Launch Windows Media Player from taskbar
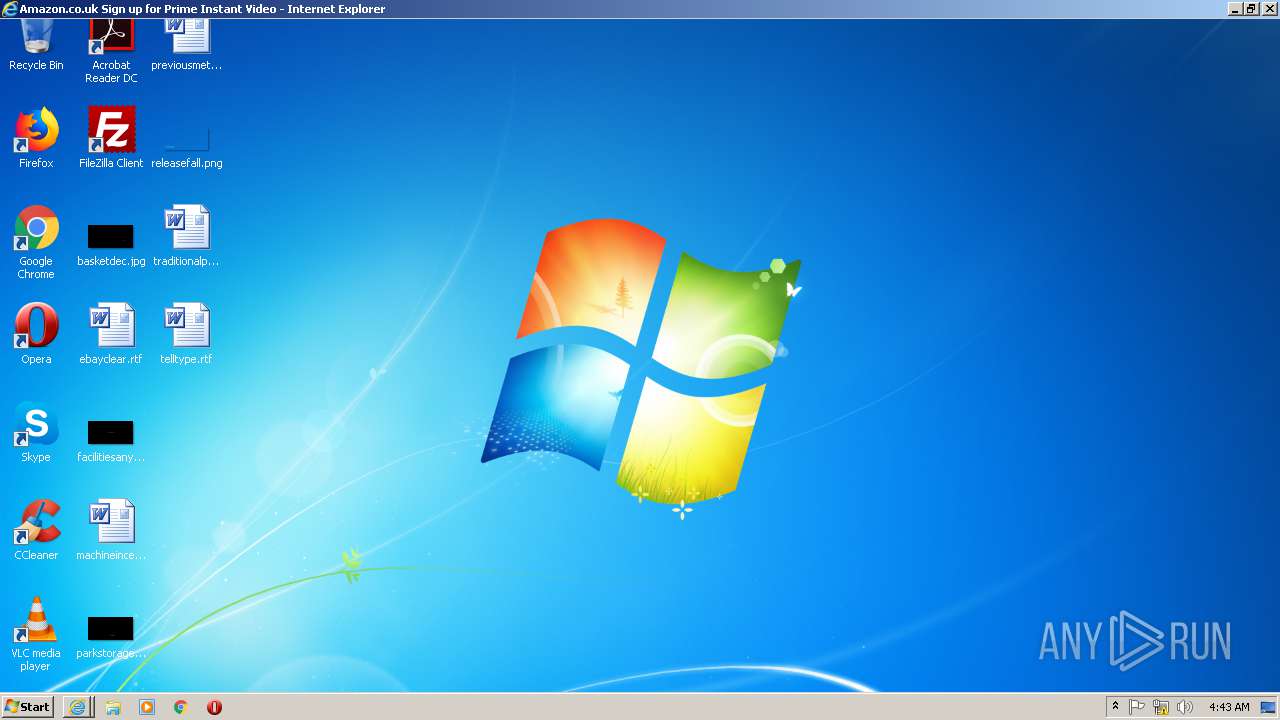This screenshot has width=1280, height=720. point(147,707)
